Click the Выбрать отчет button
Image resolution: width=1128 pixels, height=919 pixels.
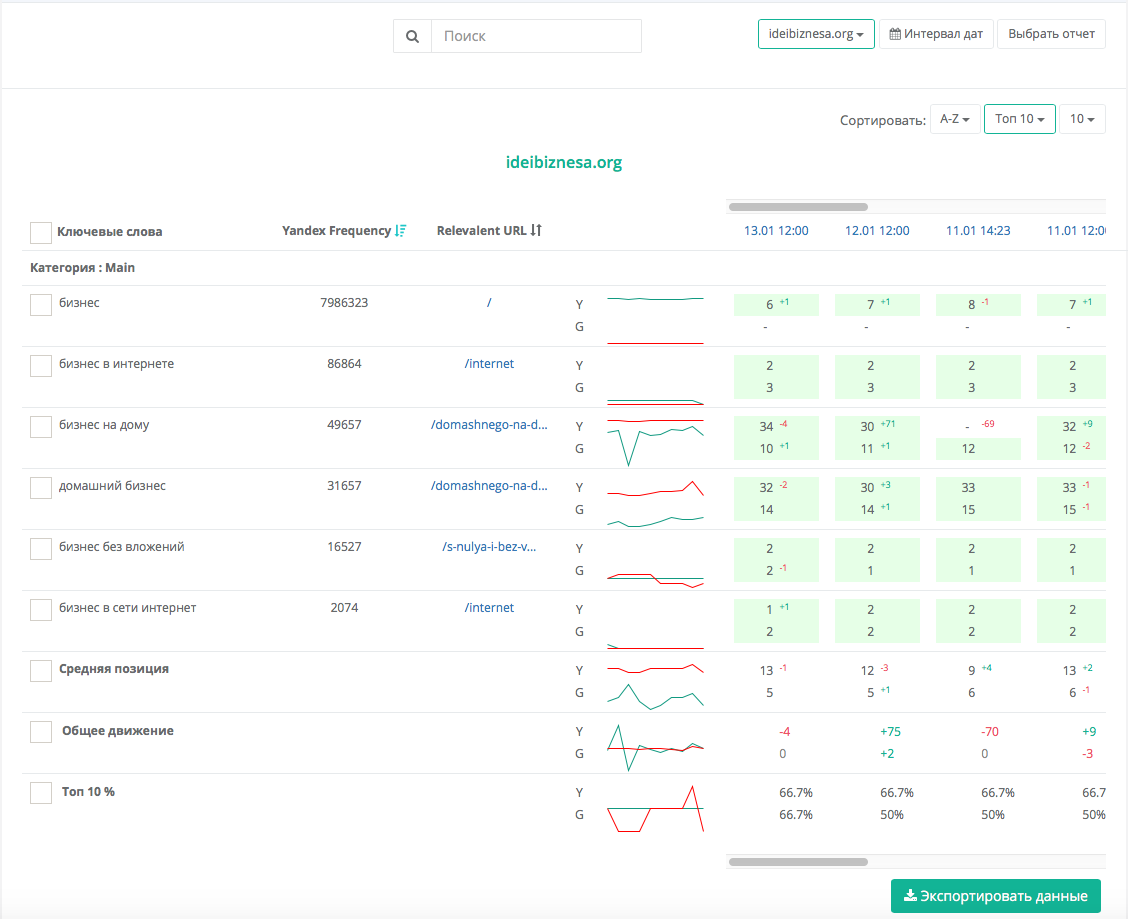click(1051, 34)
